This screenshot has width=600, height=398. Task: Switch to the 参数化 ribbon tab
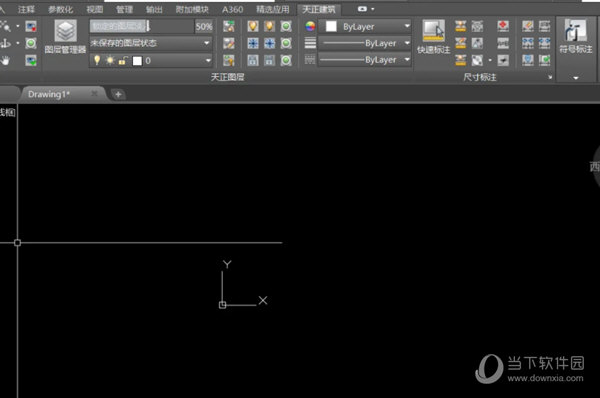pos(60,9)
